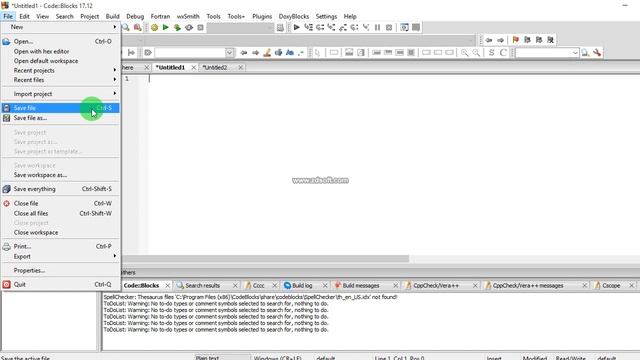Click the editor horizontal scrollbar

pyautogui.click(x=265, y=259)
